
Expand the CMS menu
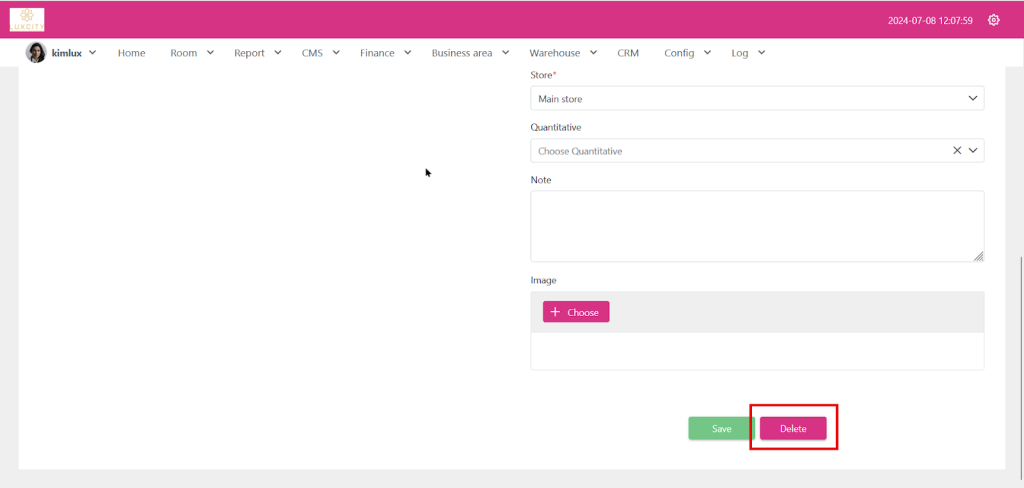tap(320, 53)
